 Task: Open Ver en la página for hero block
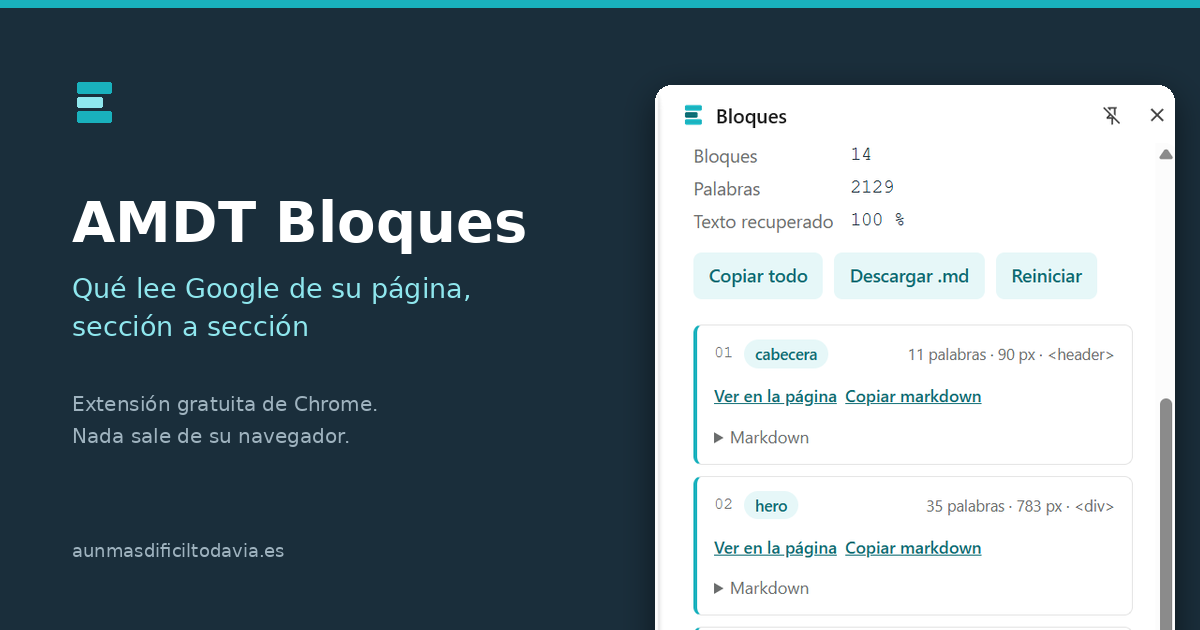click(x=775, y=548)
